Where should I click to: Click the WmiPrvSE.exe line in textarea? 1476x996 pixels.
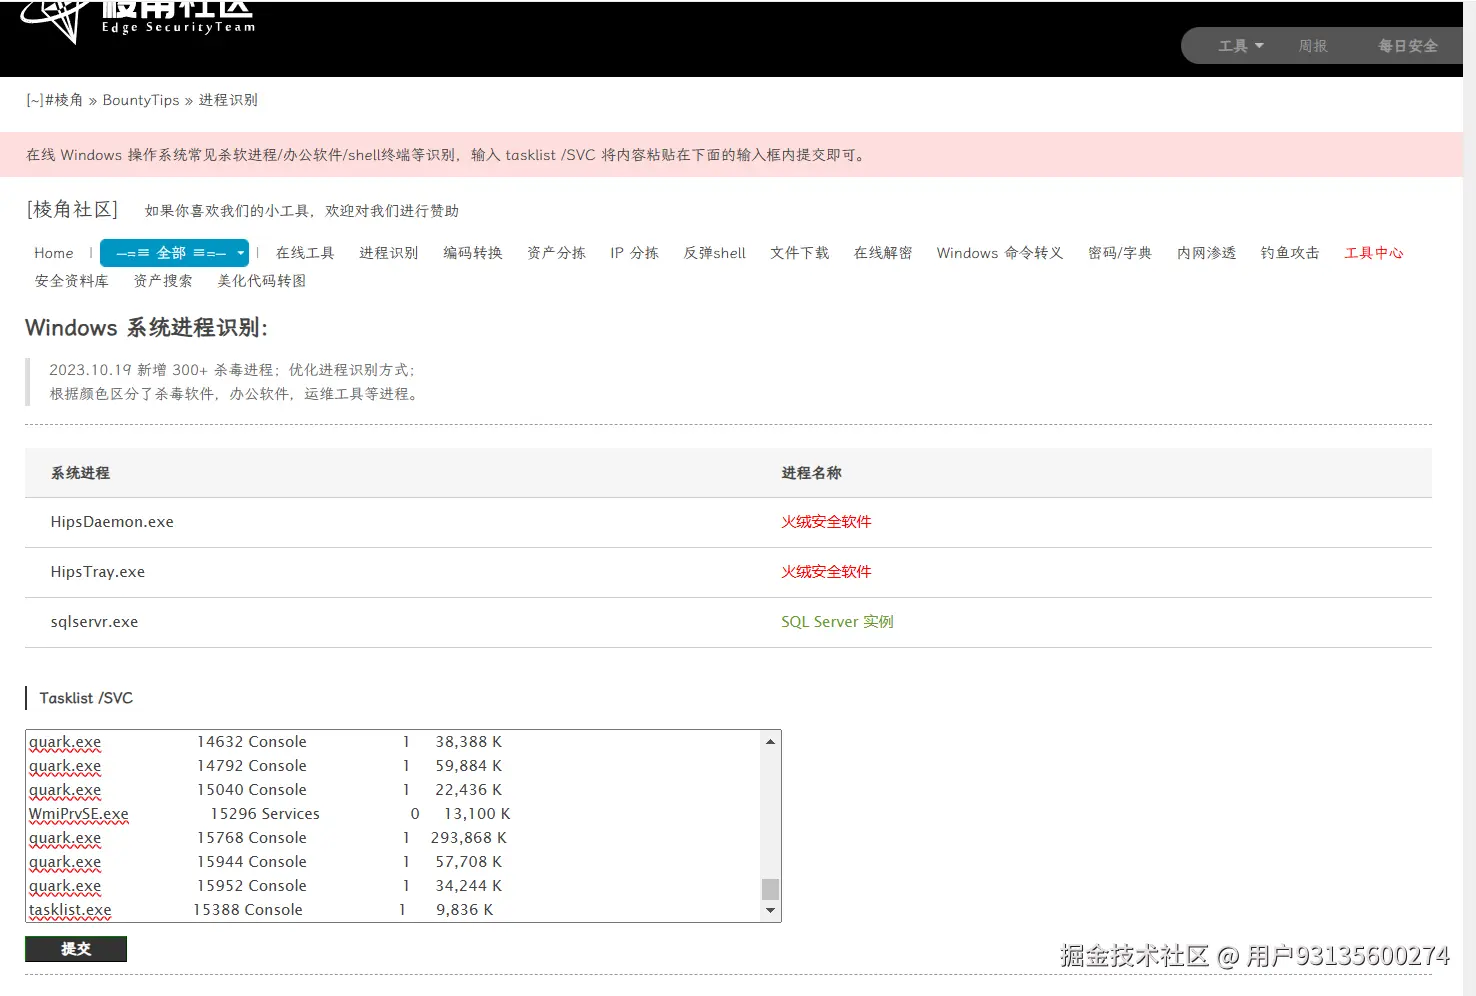(x=270, y=814)
